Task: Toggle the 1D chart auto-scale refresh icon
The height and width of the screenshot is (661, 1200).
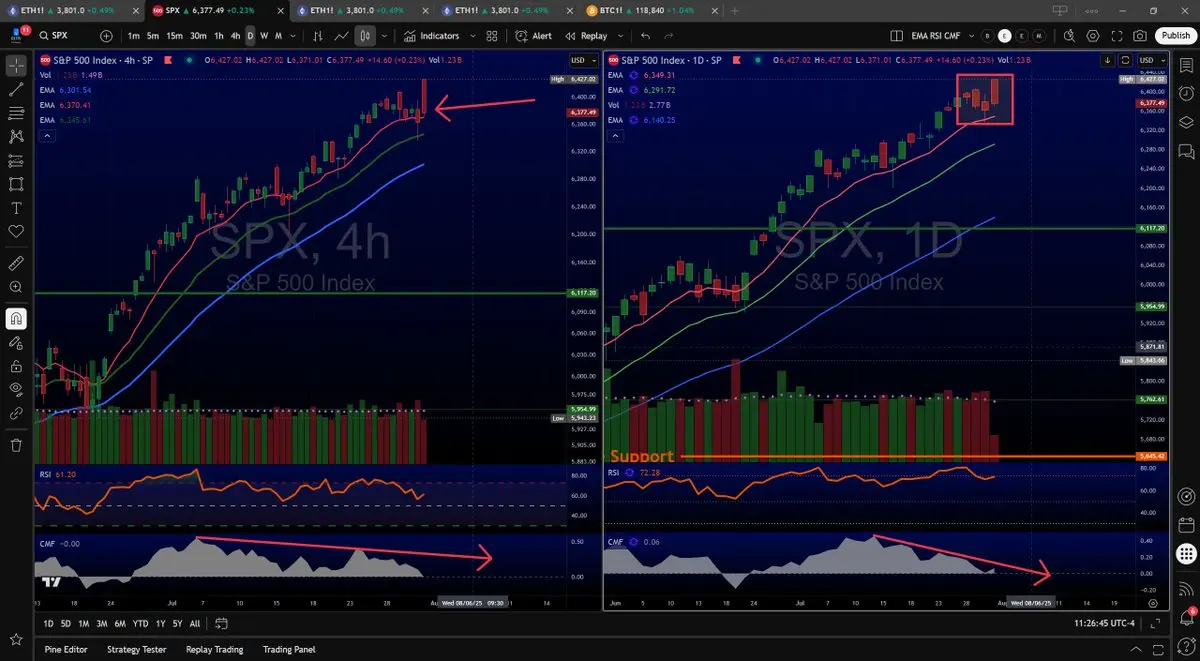Action: (1125, 60)
